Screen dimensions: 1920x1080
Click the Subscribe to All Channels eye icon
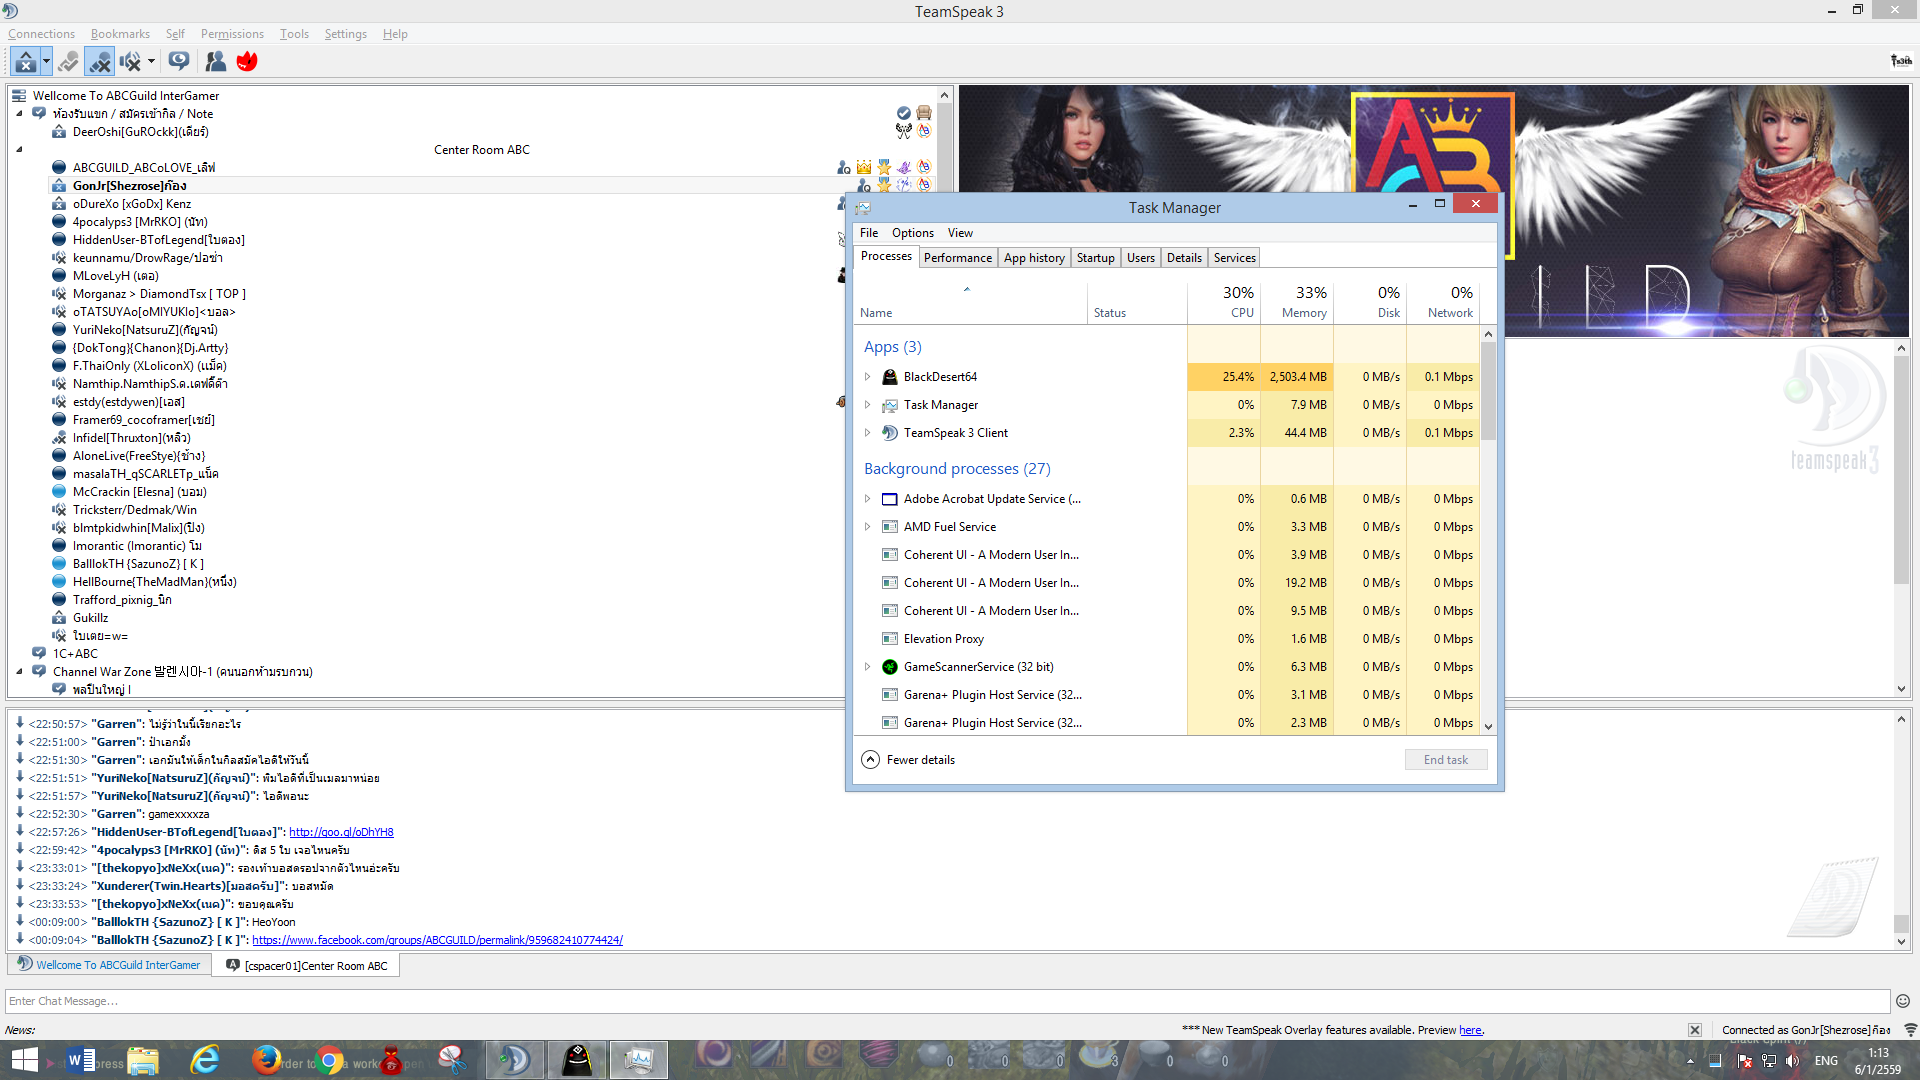click(179, 61)
